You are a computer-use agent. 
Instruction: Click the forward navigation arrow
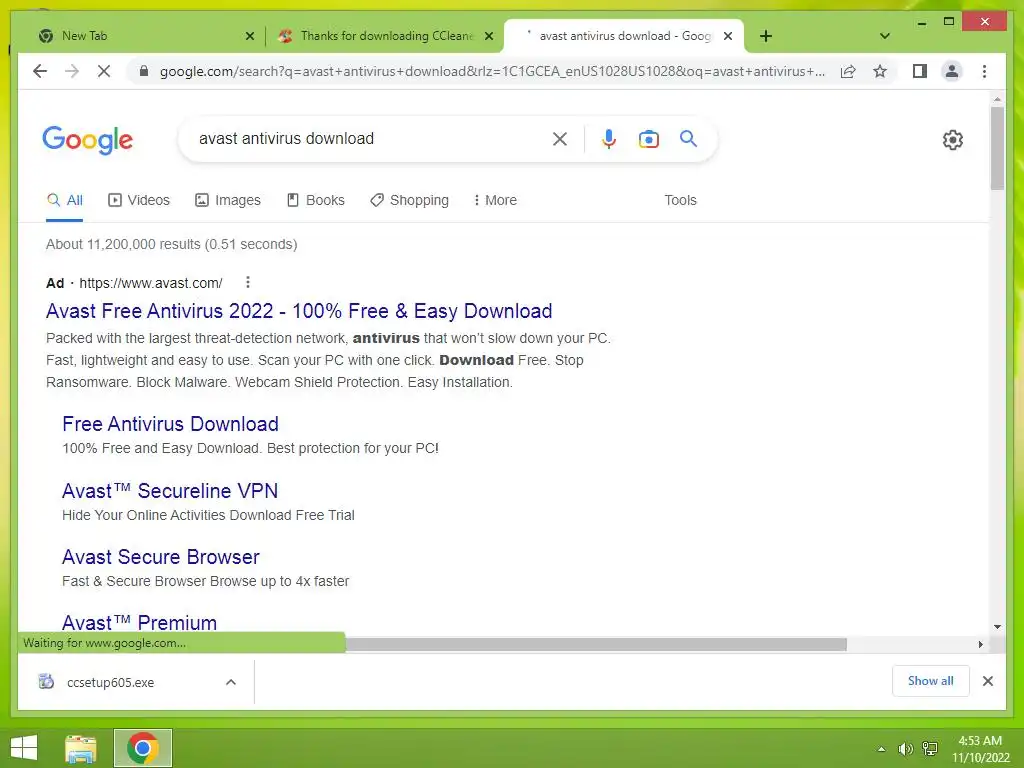pos(72,71)
